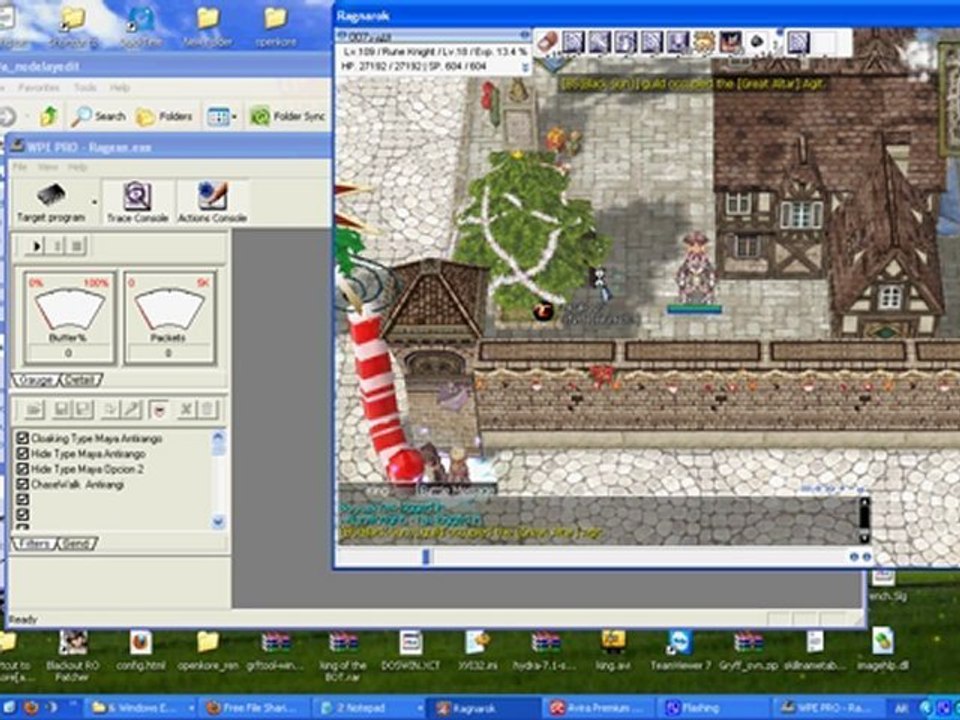960x720 pixels.
Task: Toggle ChaseWalk Antikangi filter checkbox
Action: [x=23, y=484]
